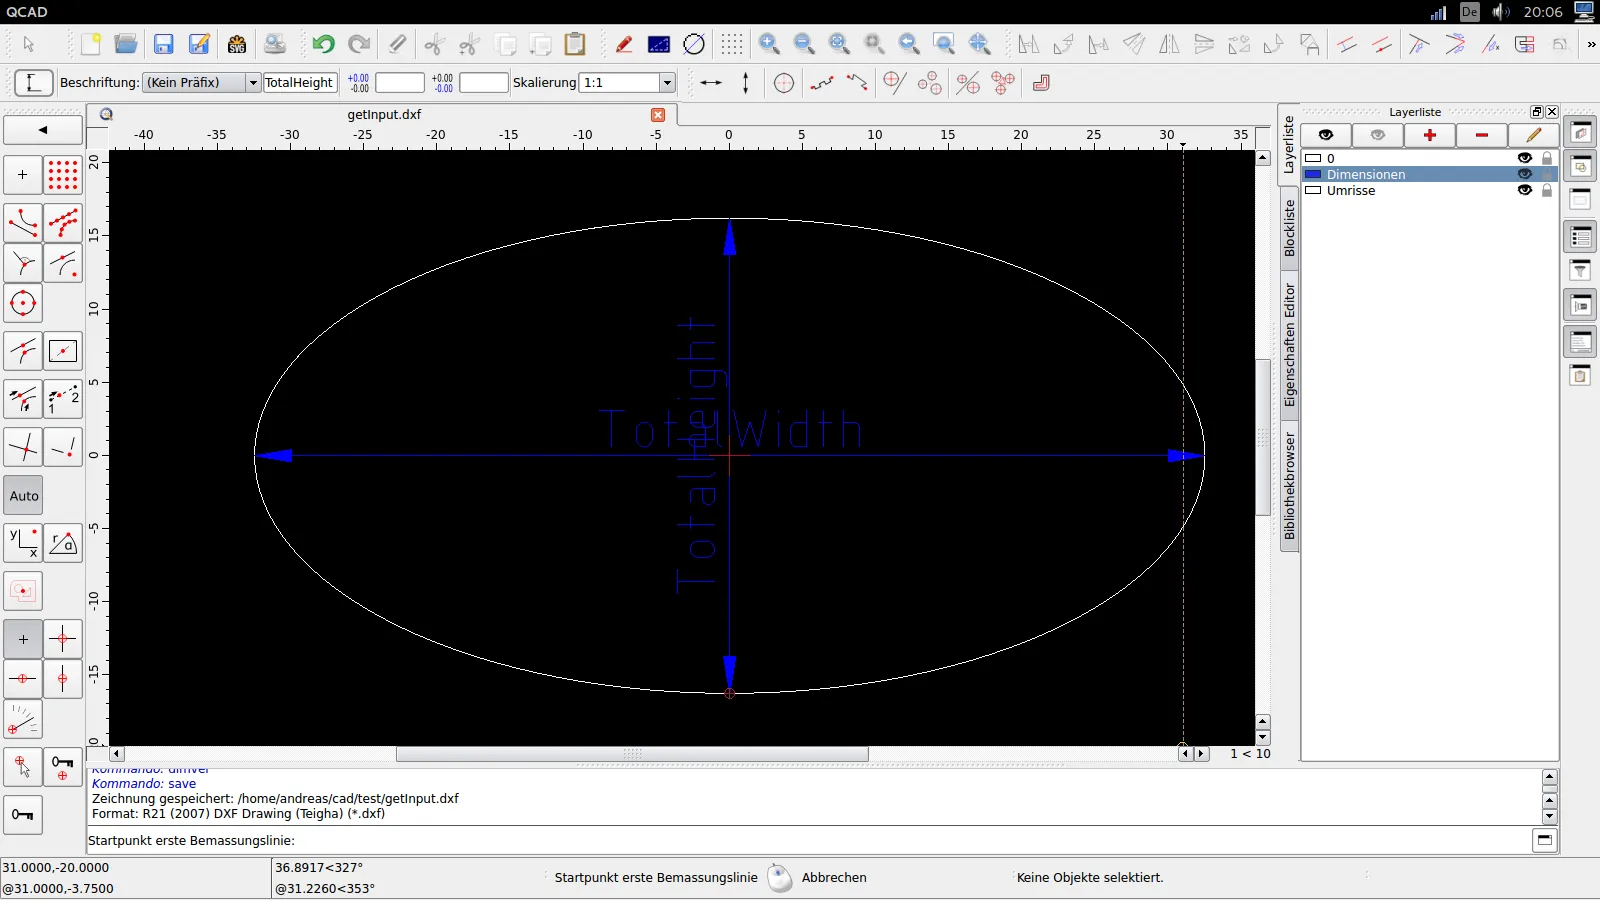Click the add layer red plus
The width and height of the screenshot is (1600, 900).
pyautogui.click(x=1430, y=135)
